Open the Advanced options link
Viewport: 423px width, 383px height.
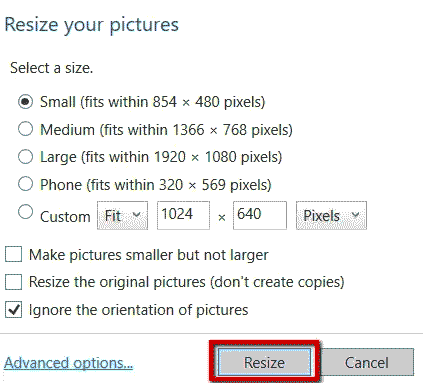(x=68, y=363)
